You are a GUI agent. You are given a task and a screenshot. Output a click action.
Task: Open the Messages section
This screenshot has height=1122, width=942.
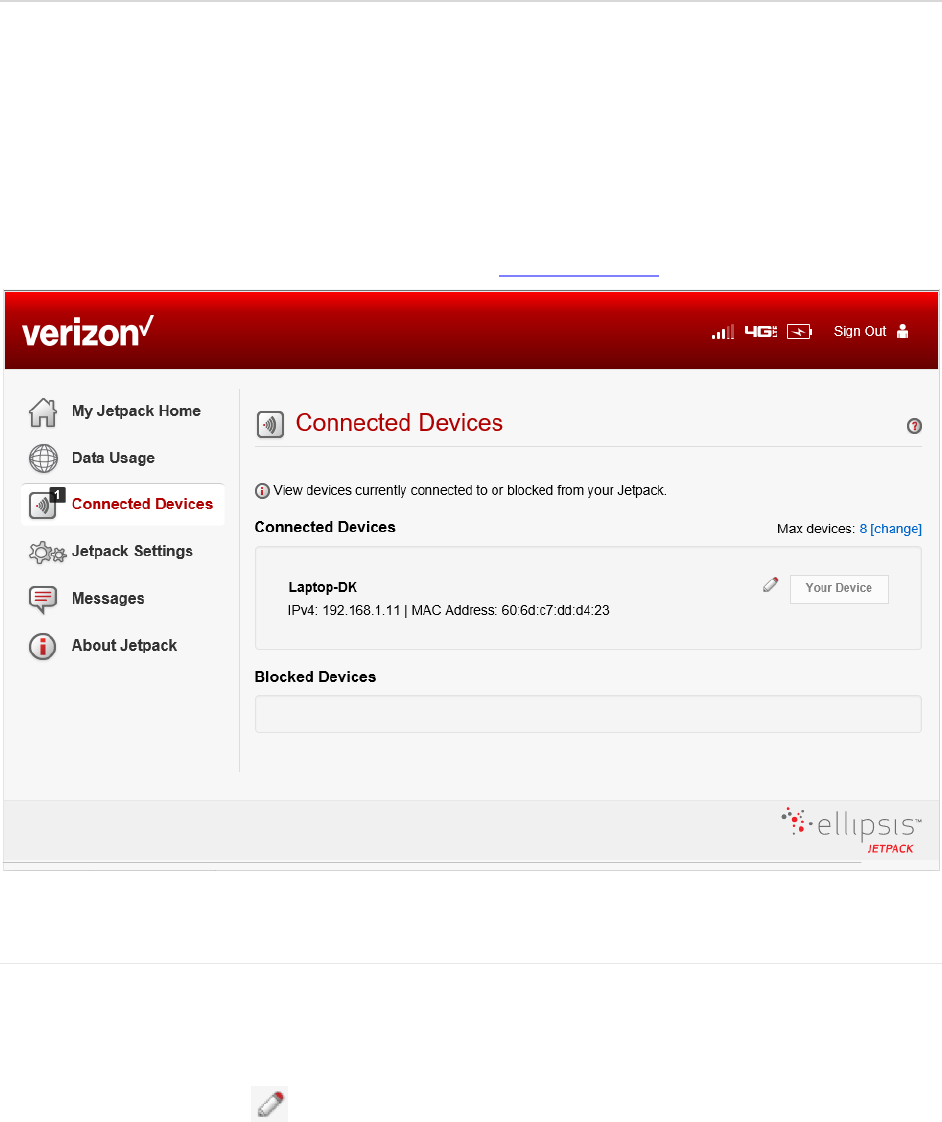coord(108,598)
